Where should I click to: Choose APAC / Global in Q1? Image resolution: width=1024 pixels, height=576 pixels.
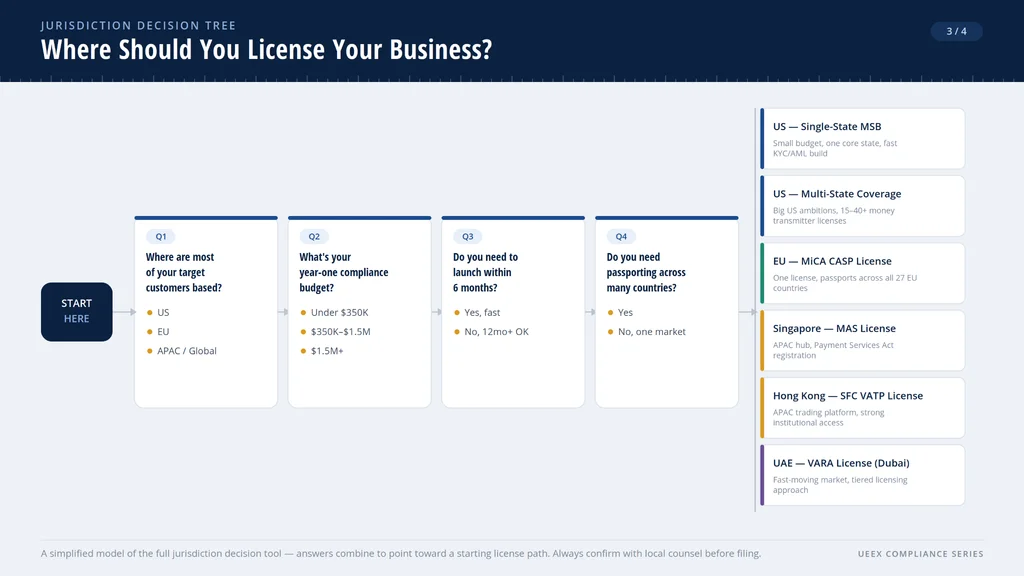point(182,351)
